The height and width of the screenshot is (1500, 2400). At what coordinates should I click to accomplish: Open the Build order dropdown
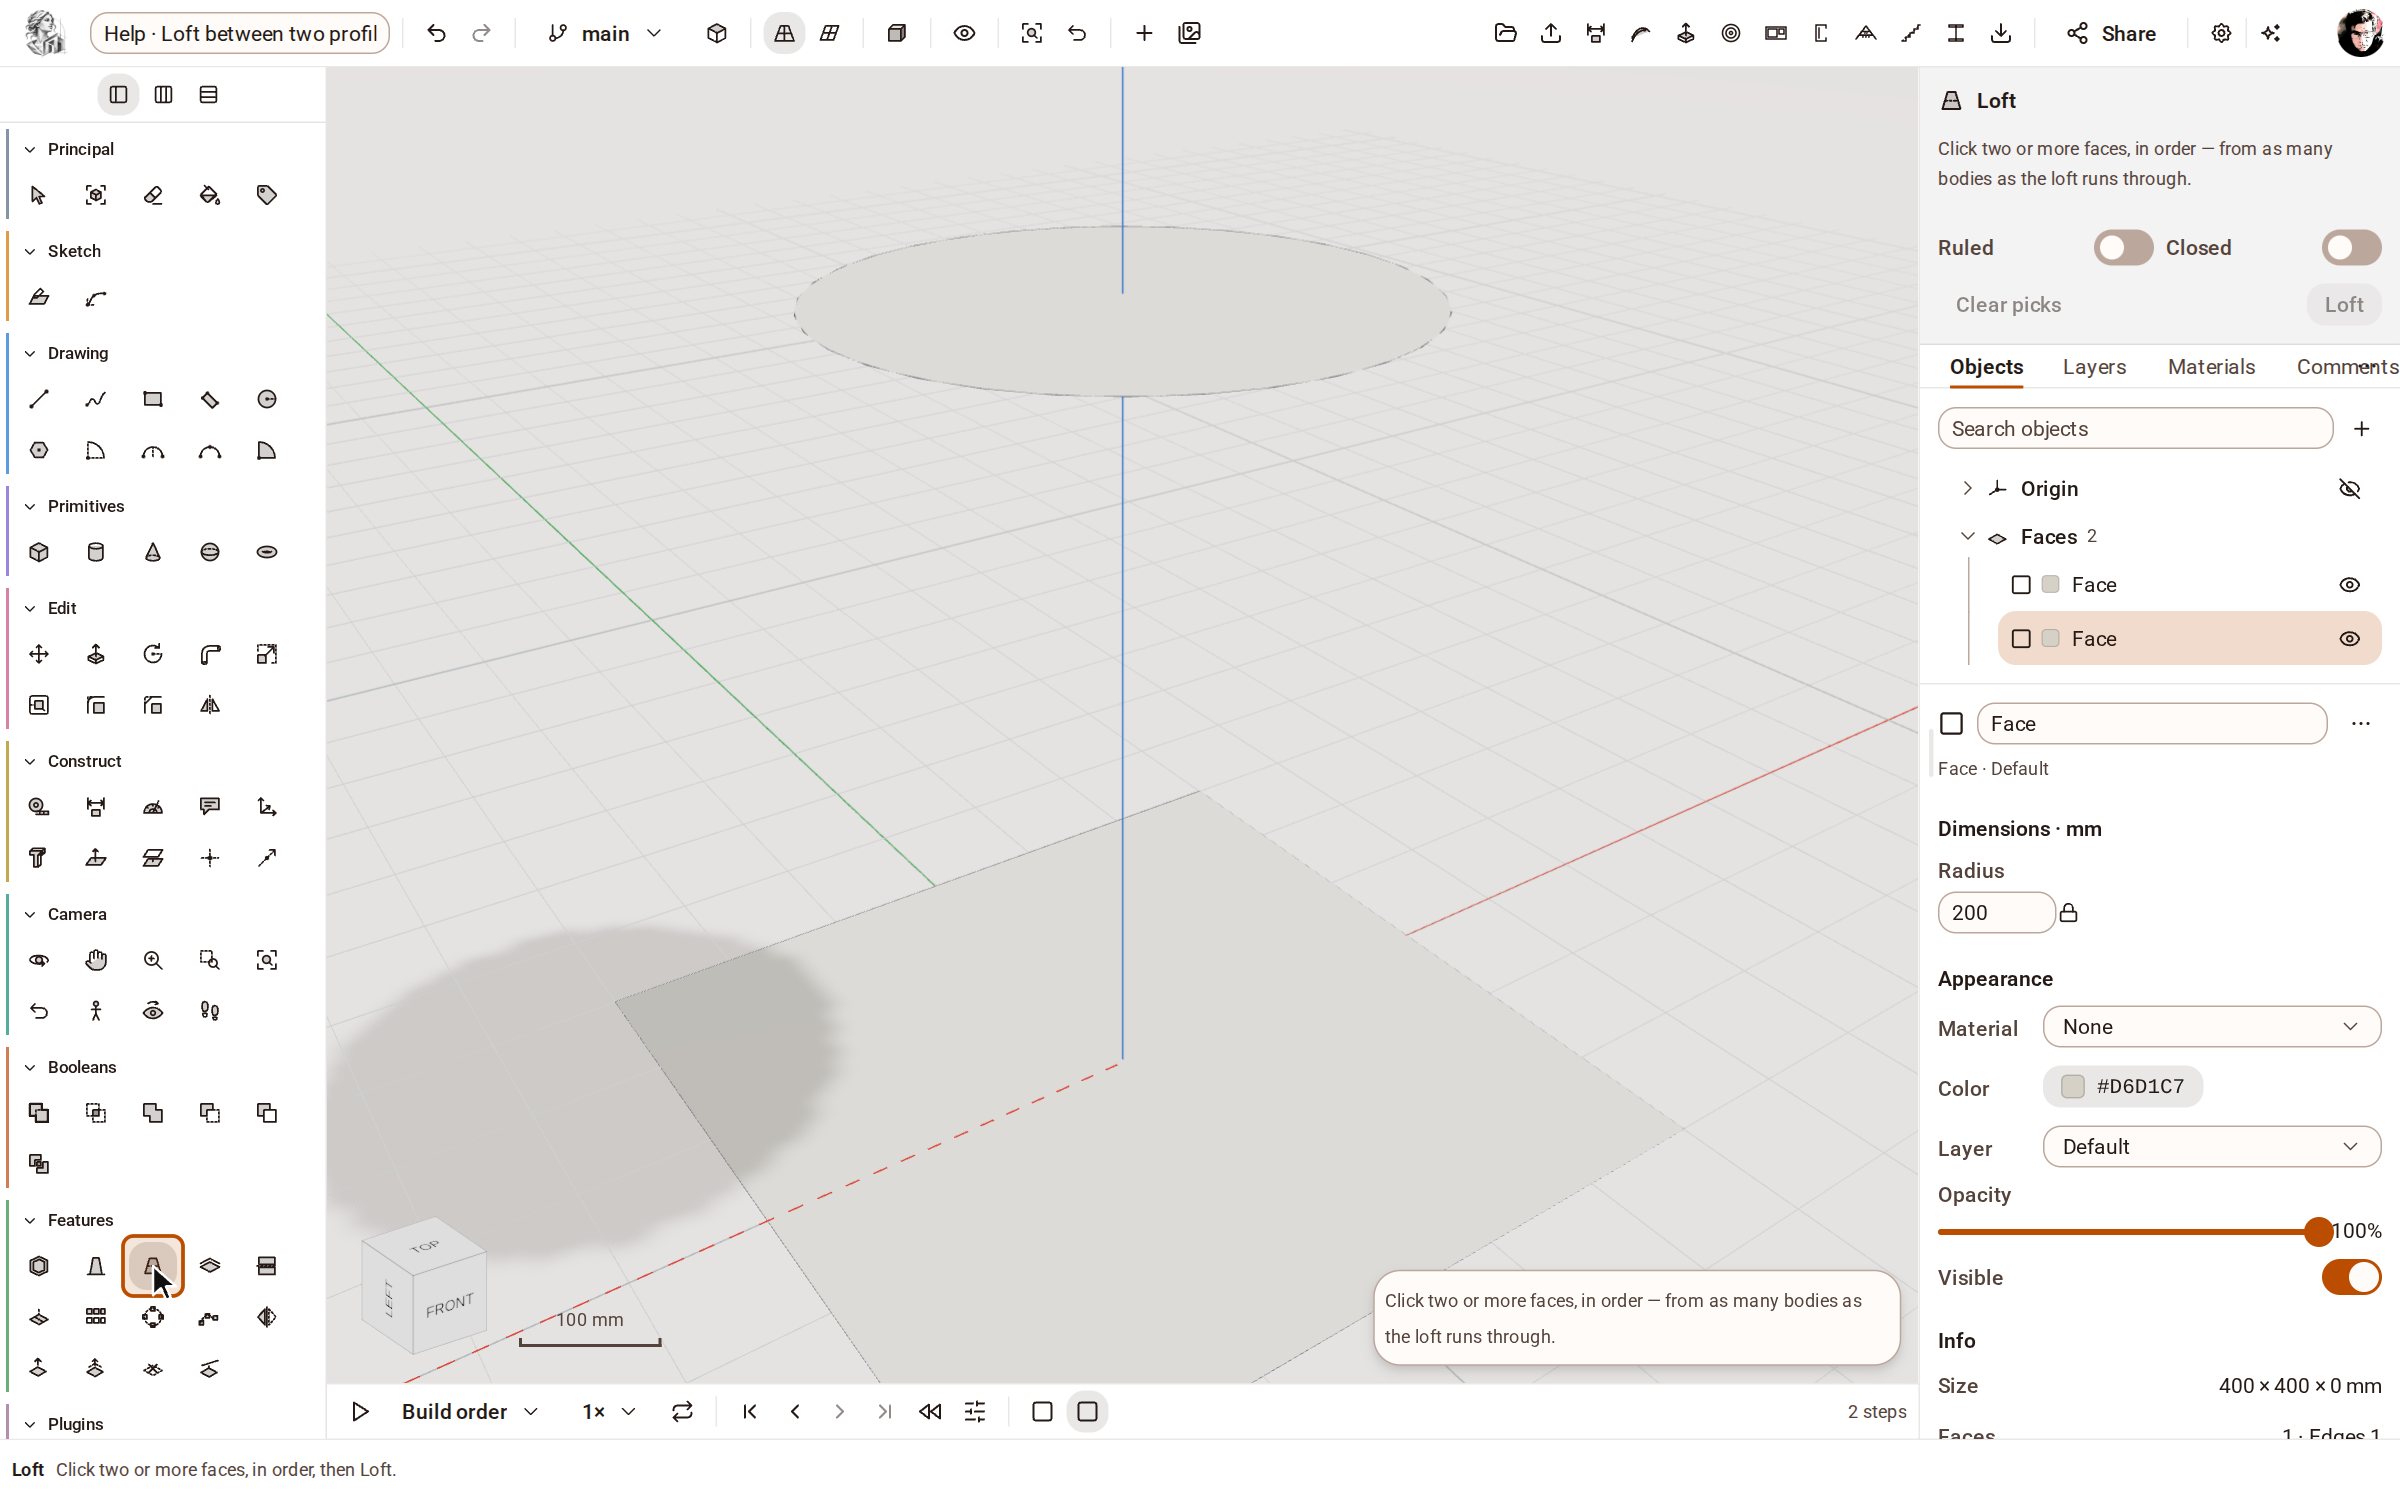click(x=470, y=1411)
